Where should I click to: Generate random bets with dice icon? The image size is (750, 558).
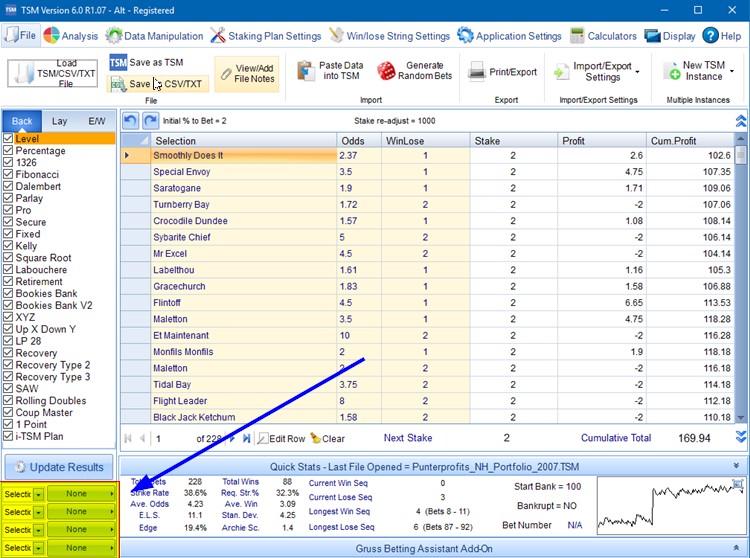click(386, 71)
